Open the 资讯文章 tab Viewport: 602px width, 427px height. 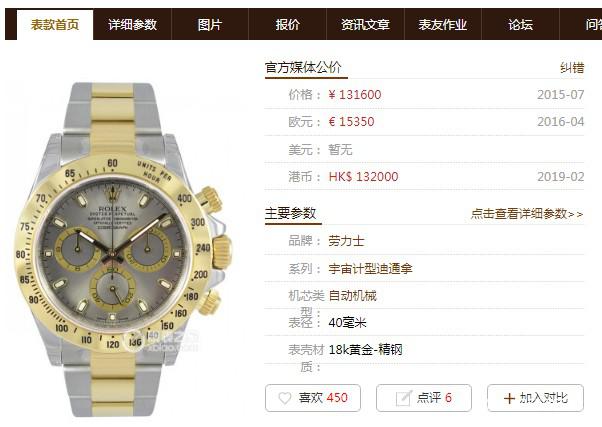[x=365, y=25]
